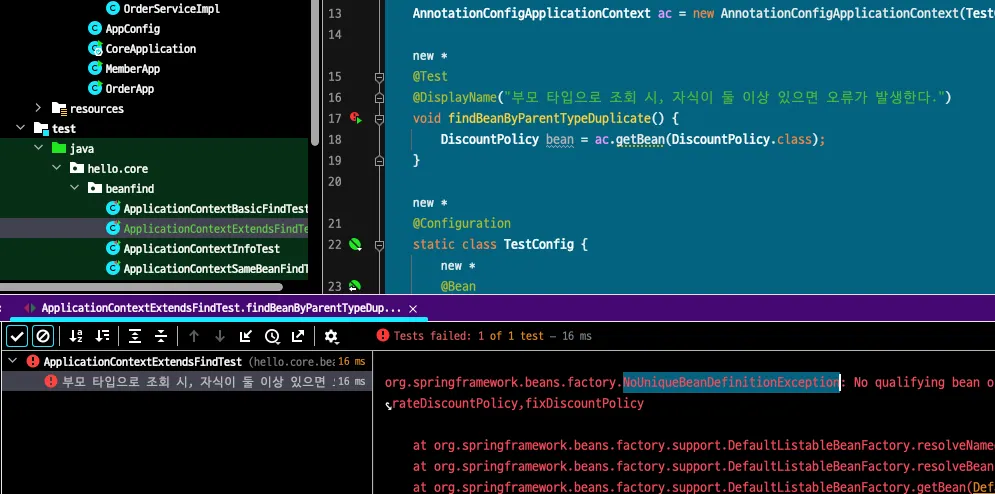This screenshot has width=995, height=494.
Task: Click red error icon next to 'Tests failed'
Action: click(x=382, y=335)
